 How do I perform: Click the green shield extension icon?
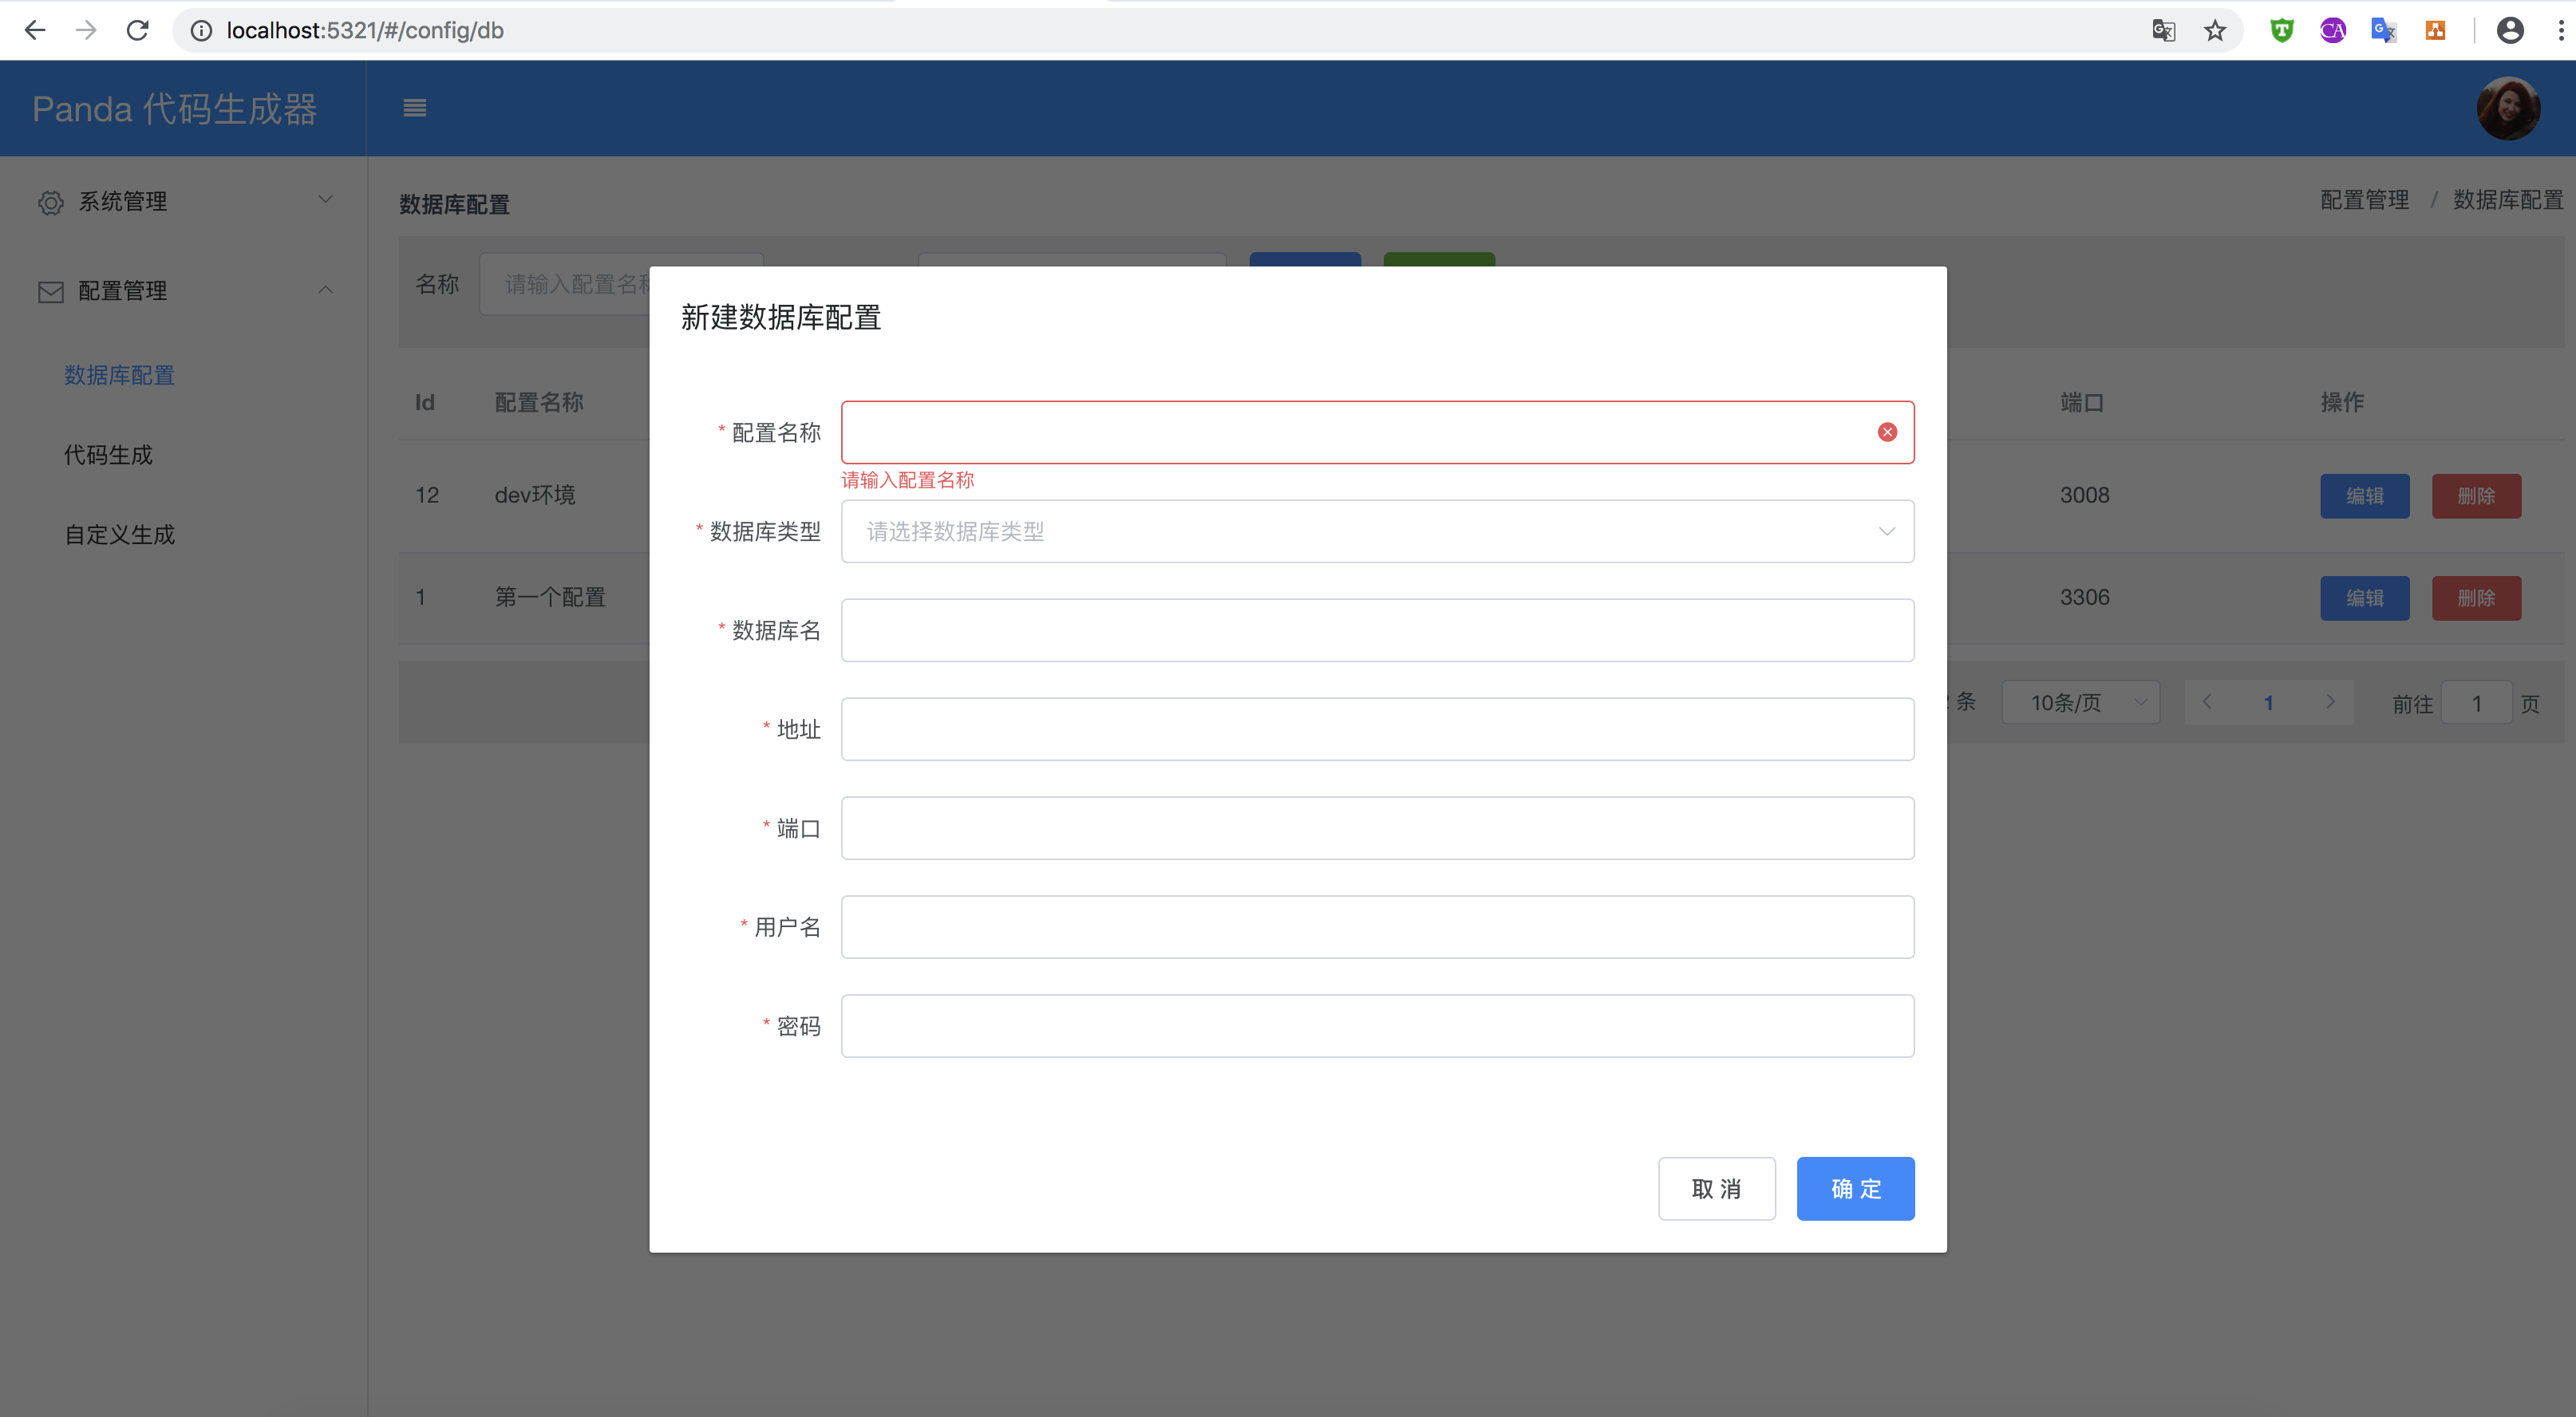[x=2281, y=31]
